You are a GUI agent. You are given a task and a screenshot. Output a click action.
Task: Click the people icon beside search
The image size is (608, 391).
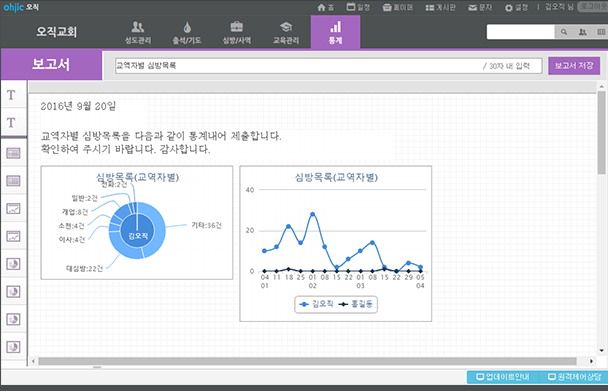582,32
